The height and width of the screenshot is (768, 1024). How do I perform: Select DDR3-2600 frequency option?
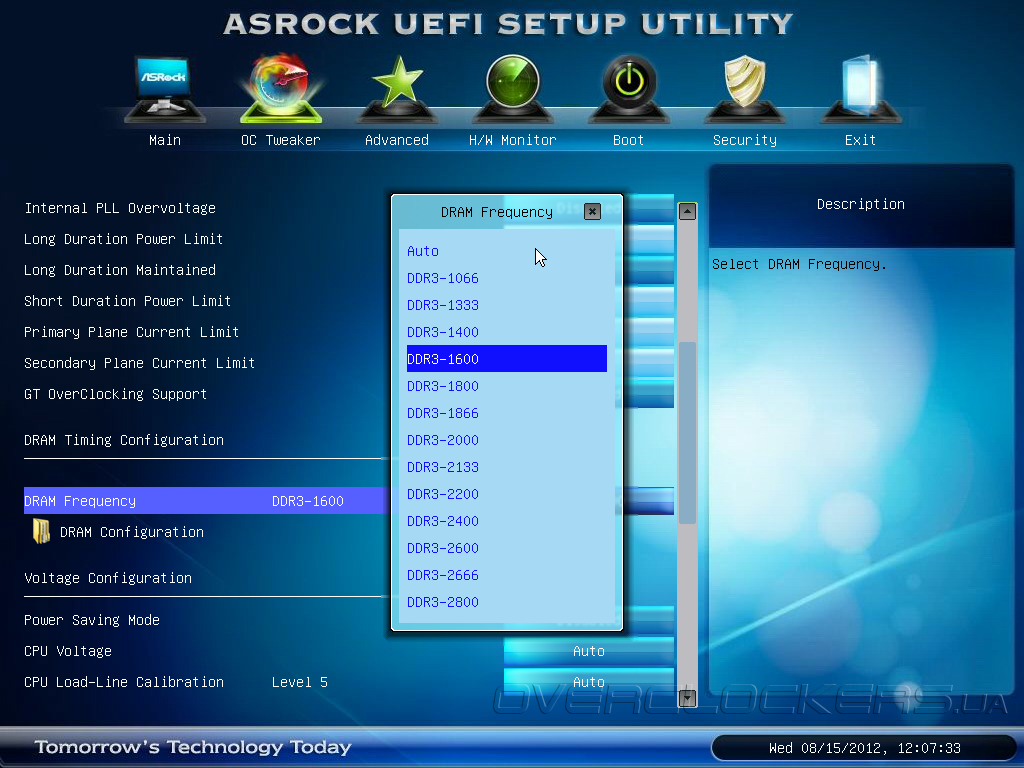click(507, 548)
